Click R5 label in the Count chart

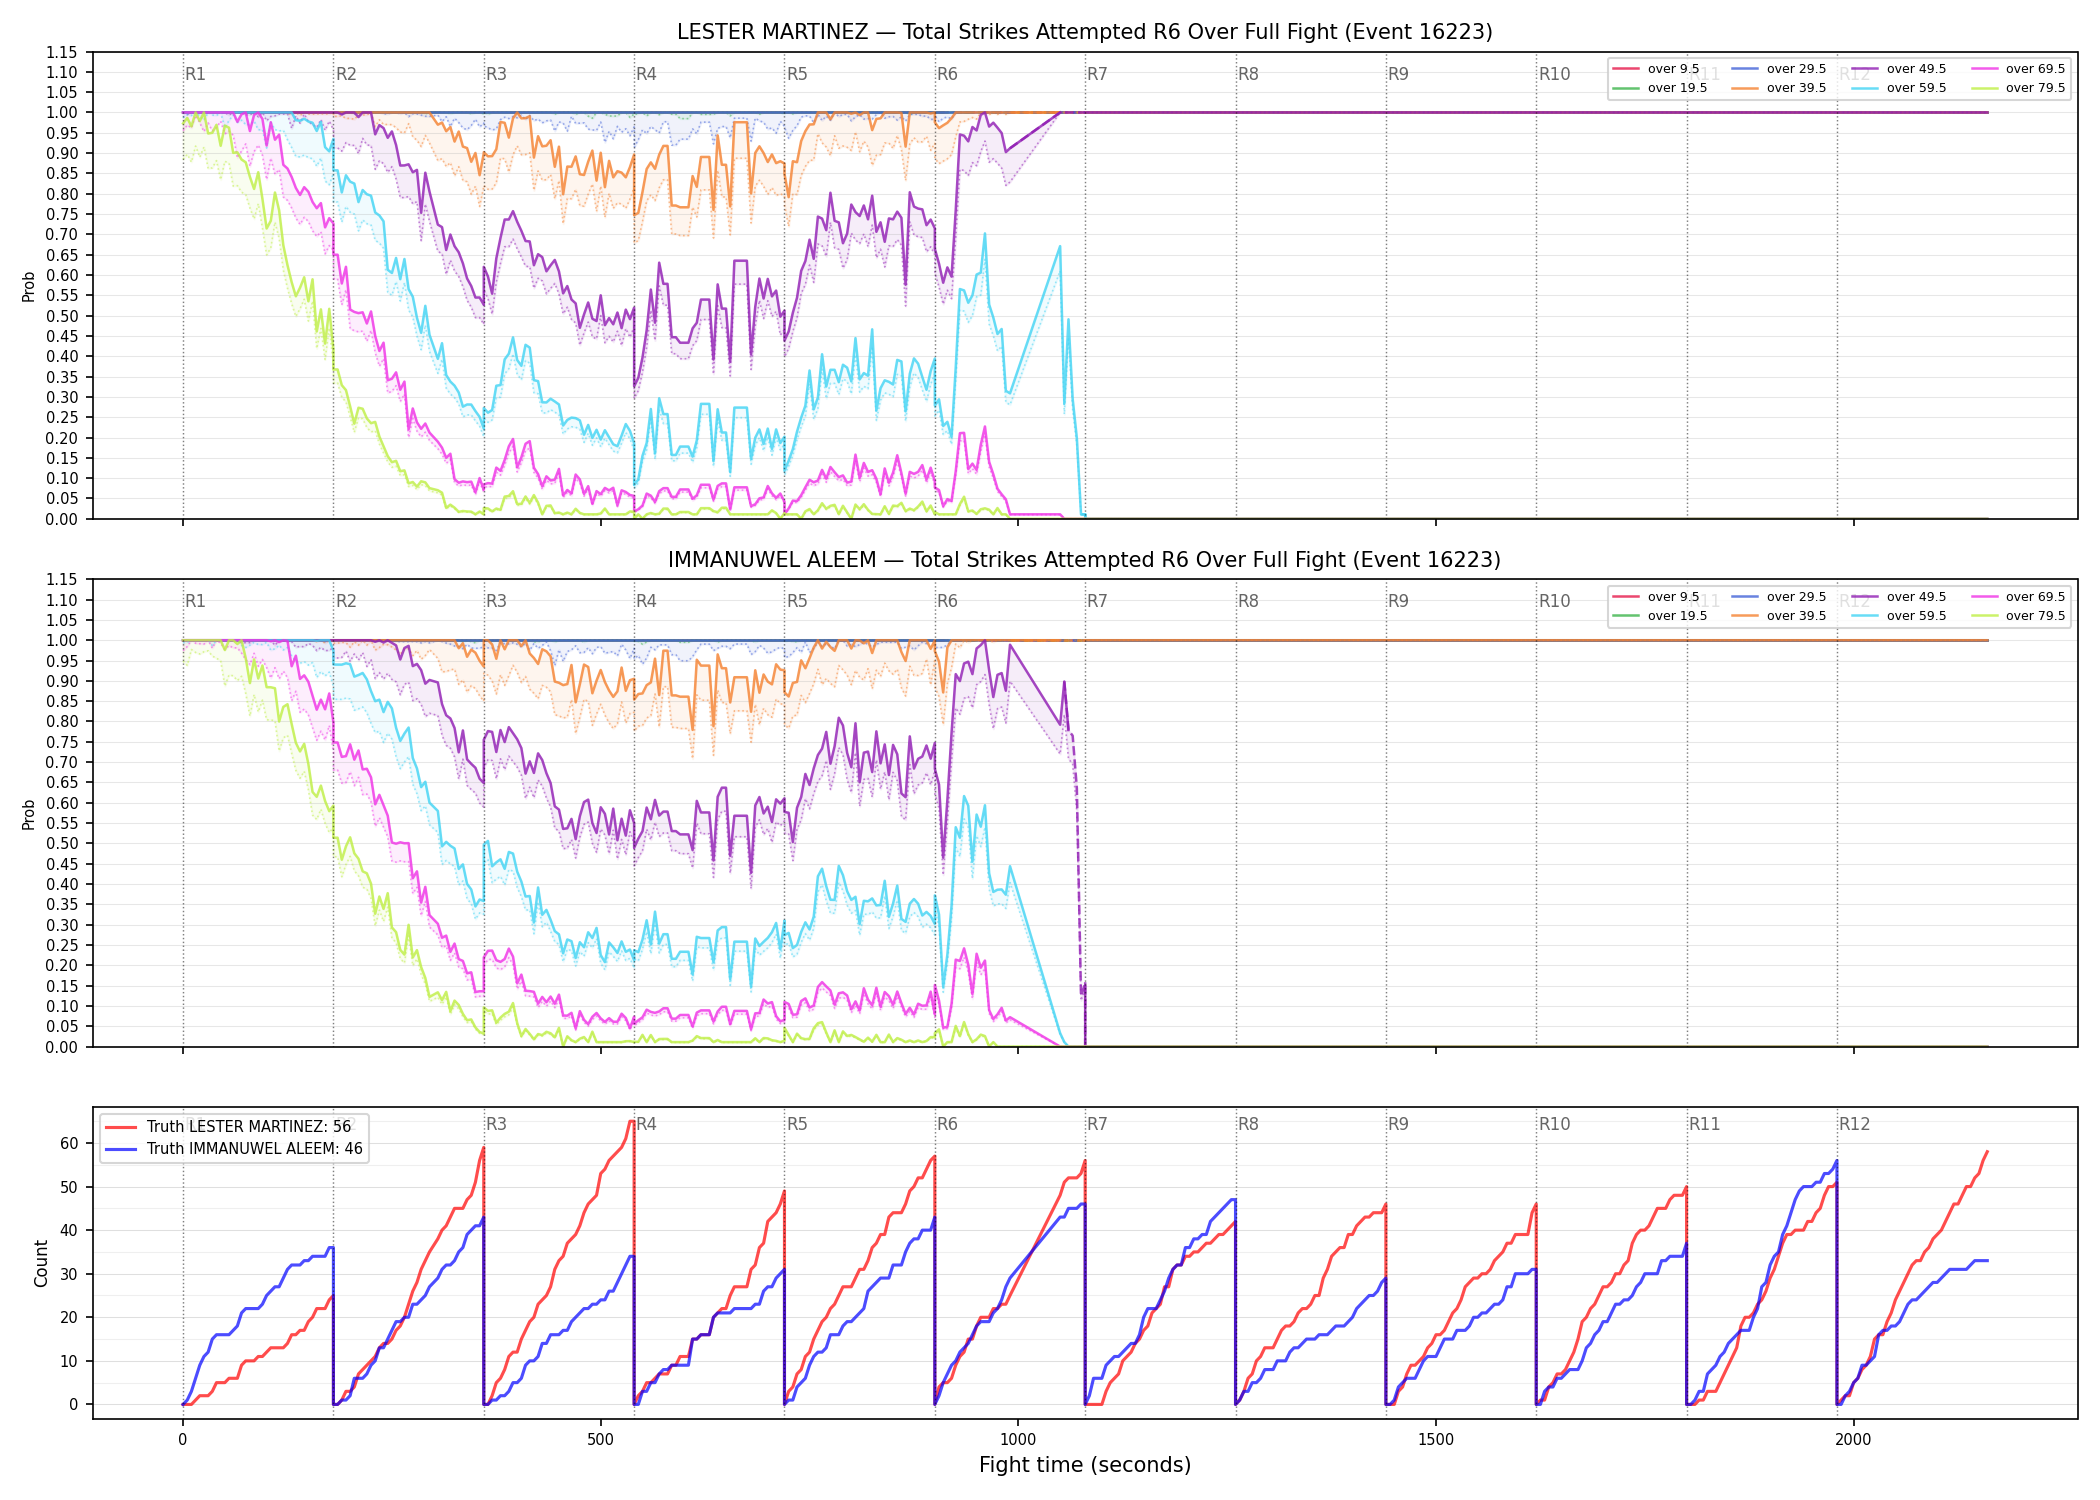click(797, 1124)
